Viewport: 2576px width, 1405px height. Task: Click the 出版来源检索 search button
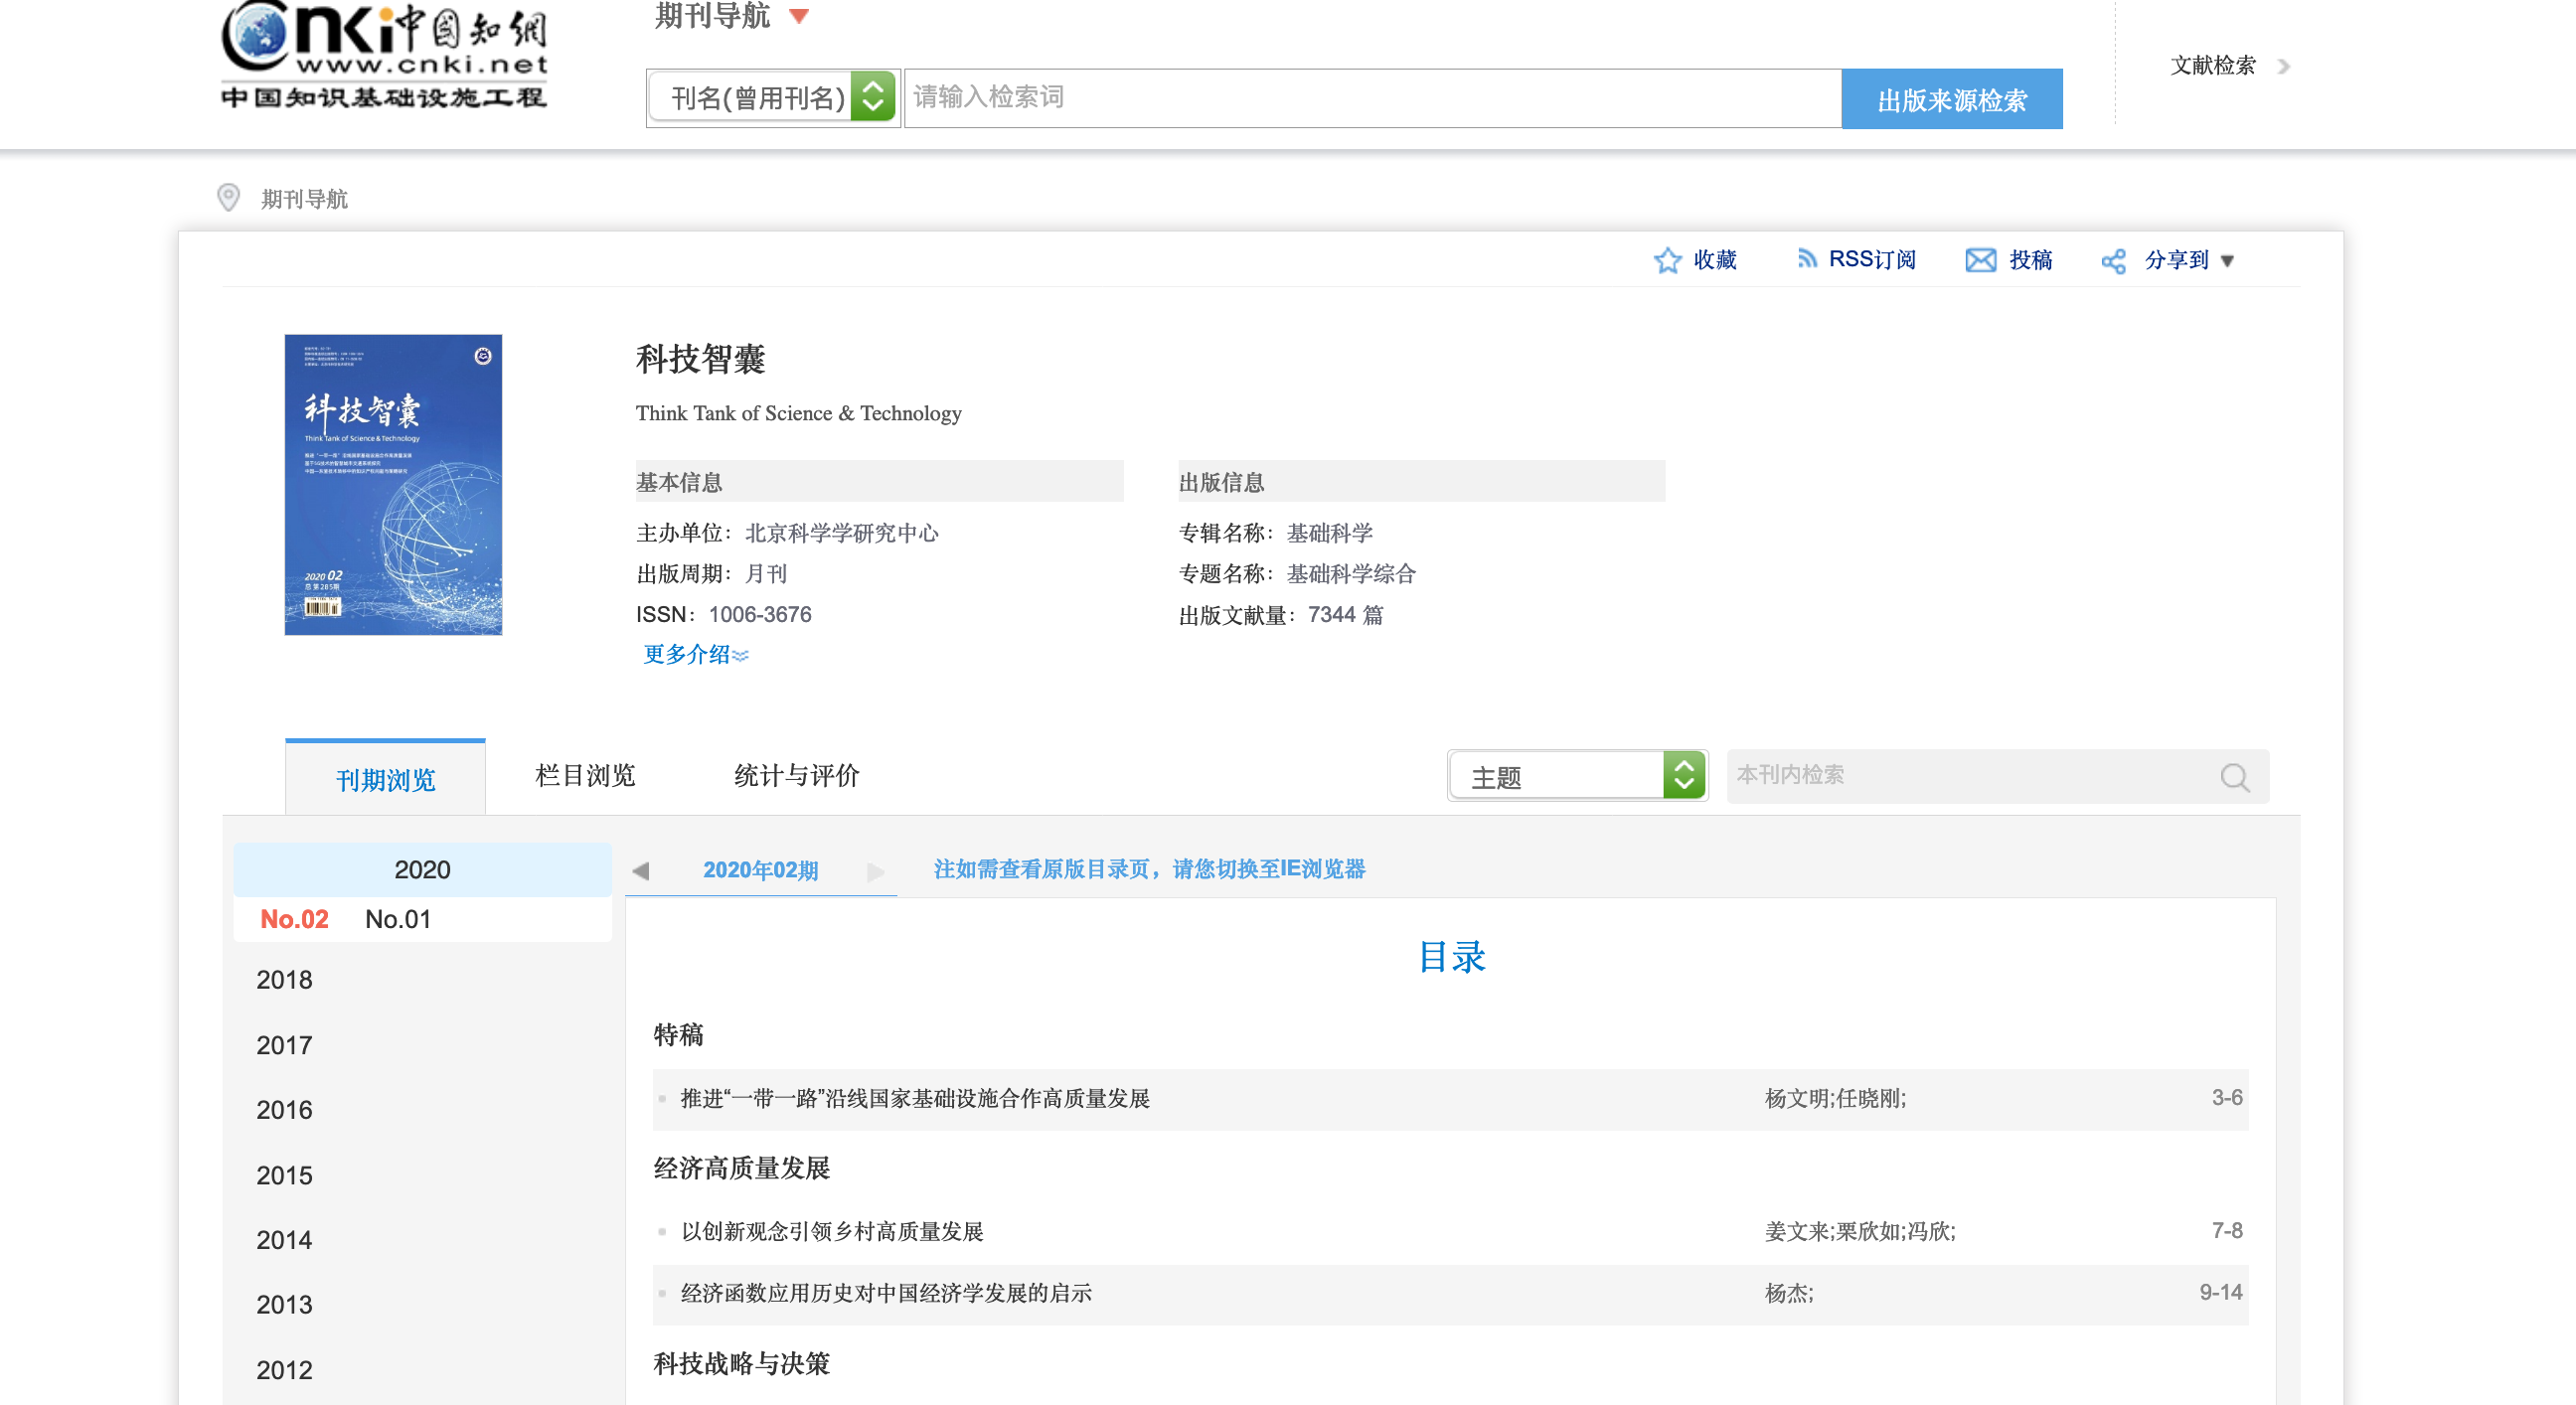tap(1951, 99)
